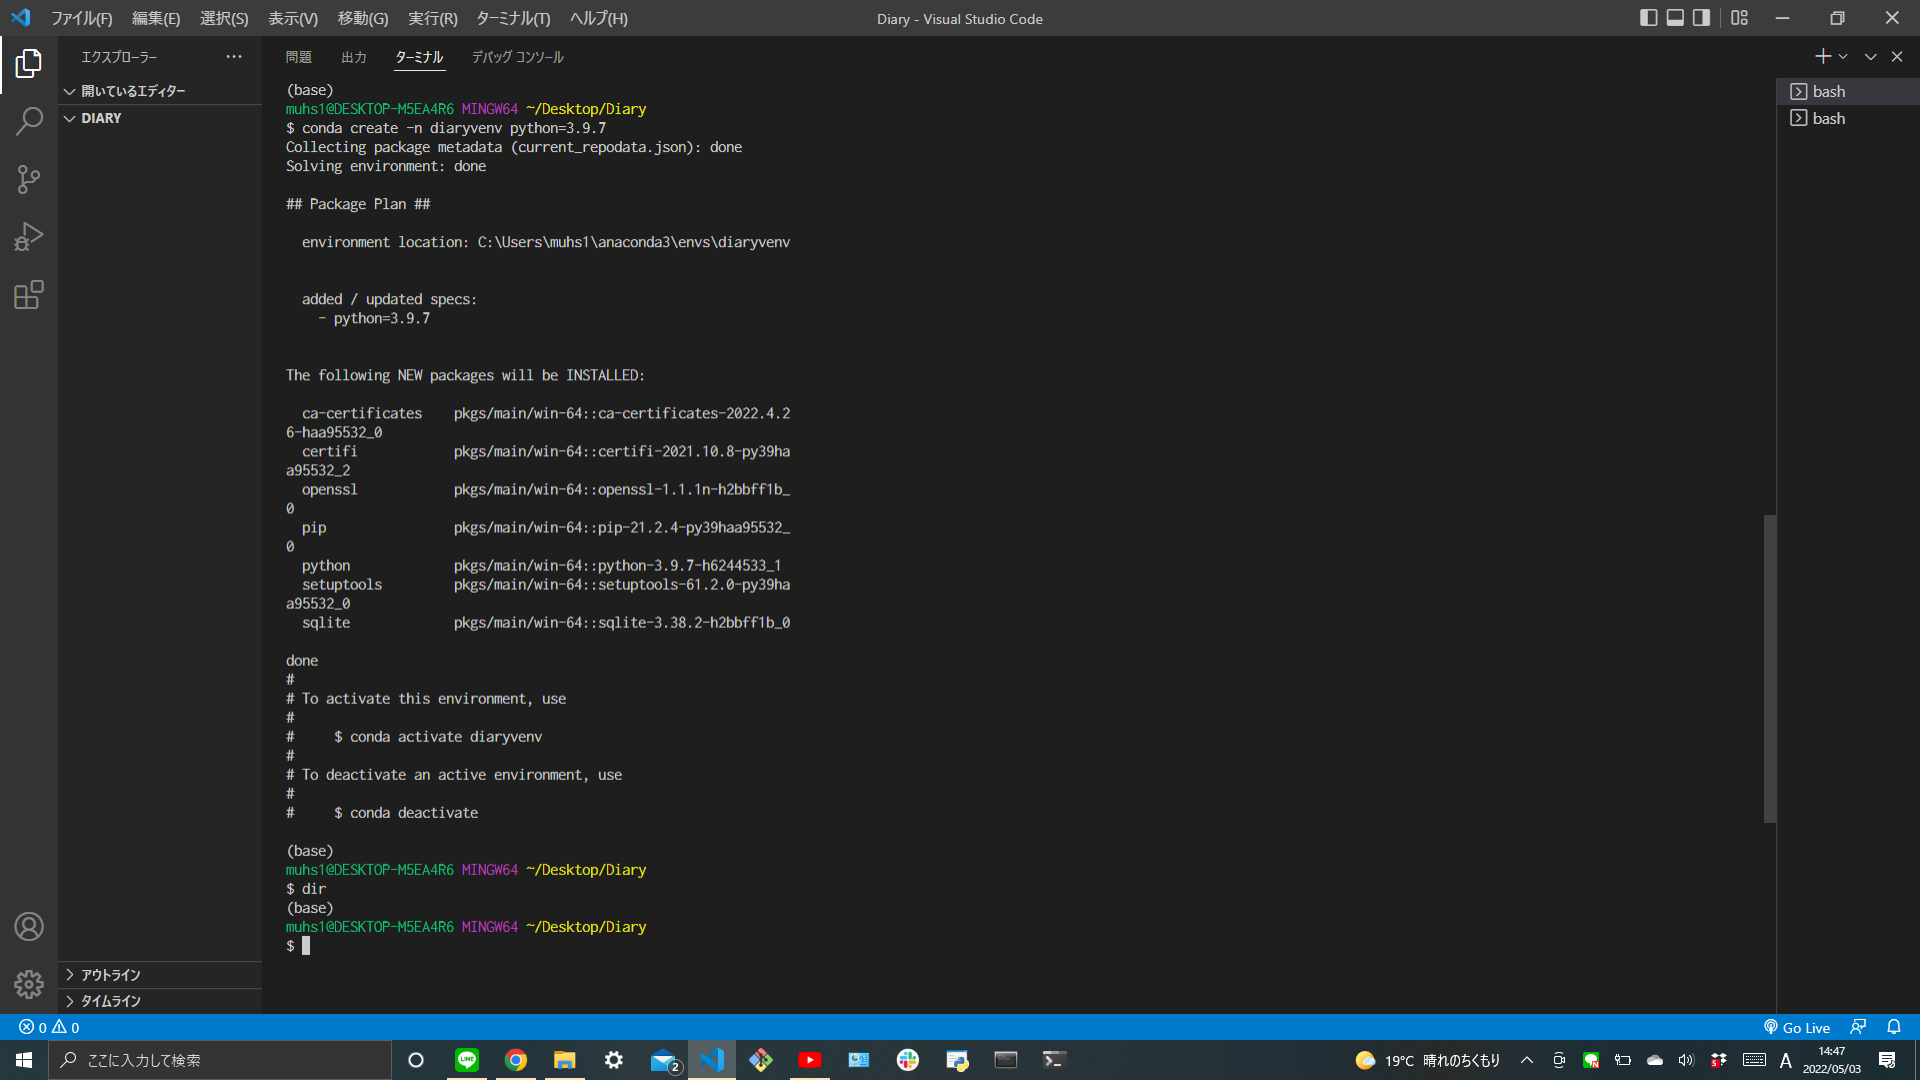
Task: Open the launch profile dropdown arrow
Action: tap(1843, 57)
